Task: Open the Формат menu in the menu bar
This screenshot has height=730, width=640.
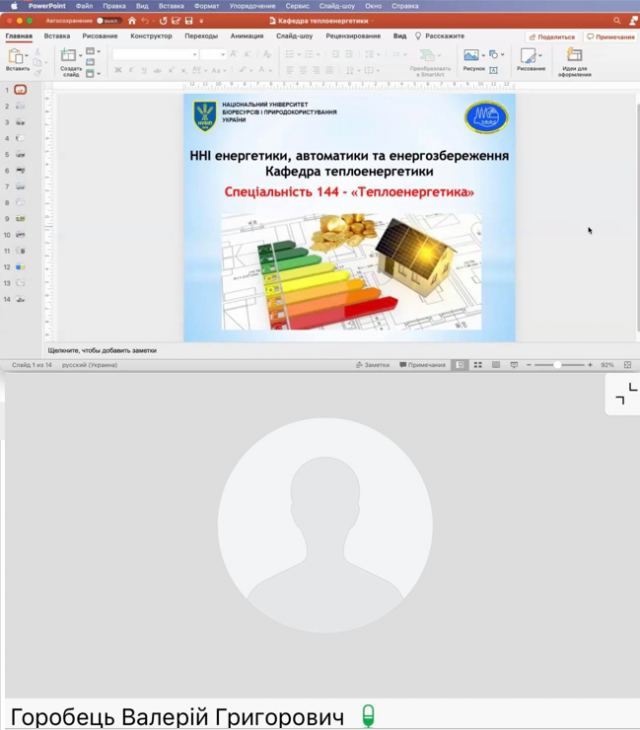Action: tap(207, 6)
